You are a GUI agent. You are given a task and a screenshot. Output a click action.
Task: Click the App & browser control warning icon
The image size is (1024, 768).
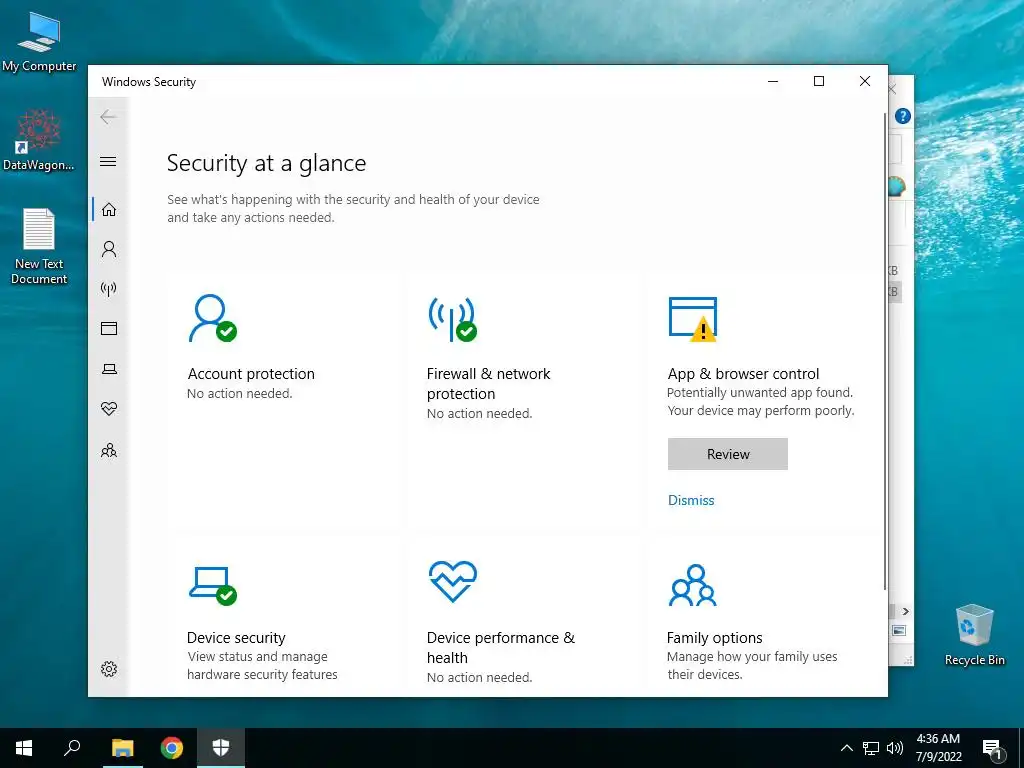(693, 319)
